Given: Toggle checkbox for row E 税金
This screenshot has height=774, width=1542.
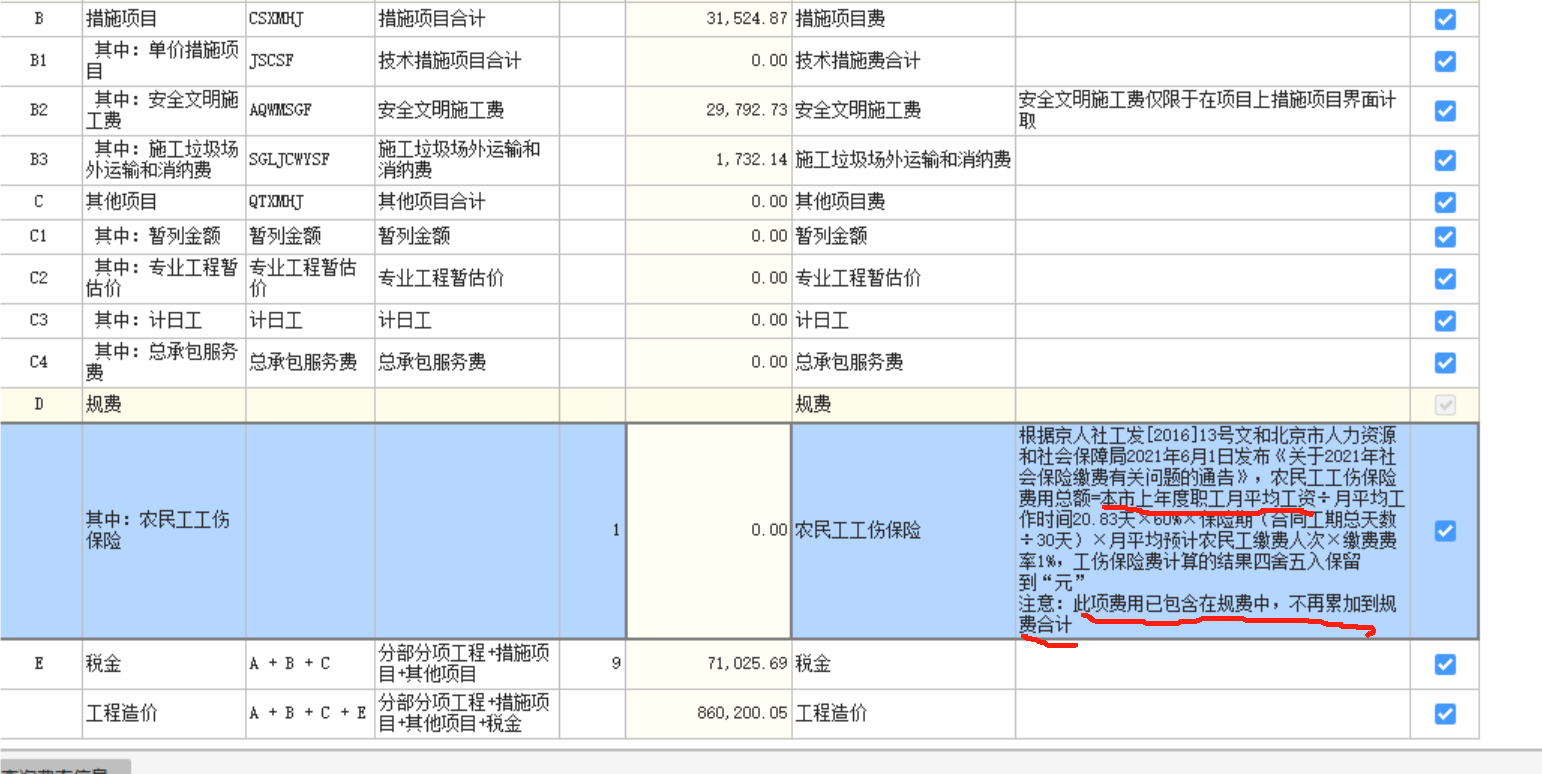Looking at the screenshot, I should pyautogui.click(x=1444, y=664).
